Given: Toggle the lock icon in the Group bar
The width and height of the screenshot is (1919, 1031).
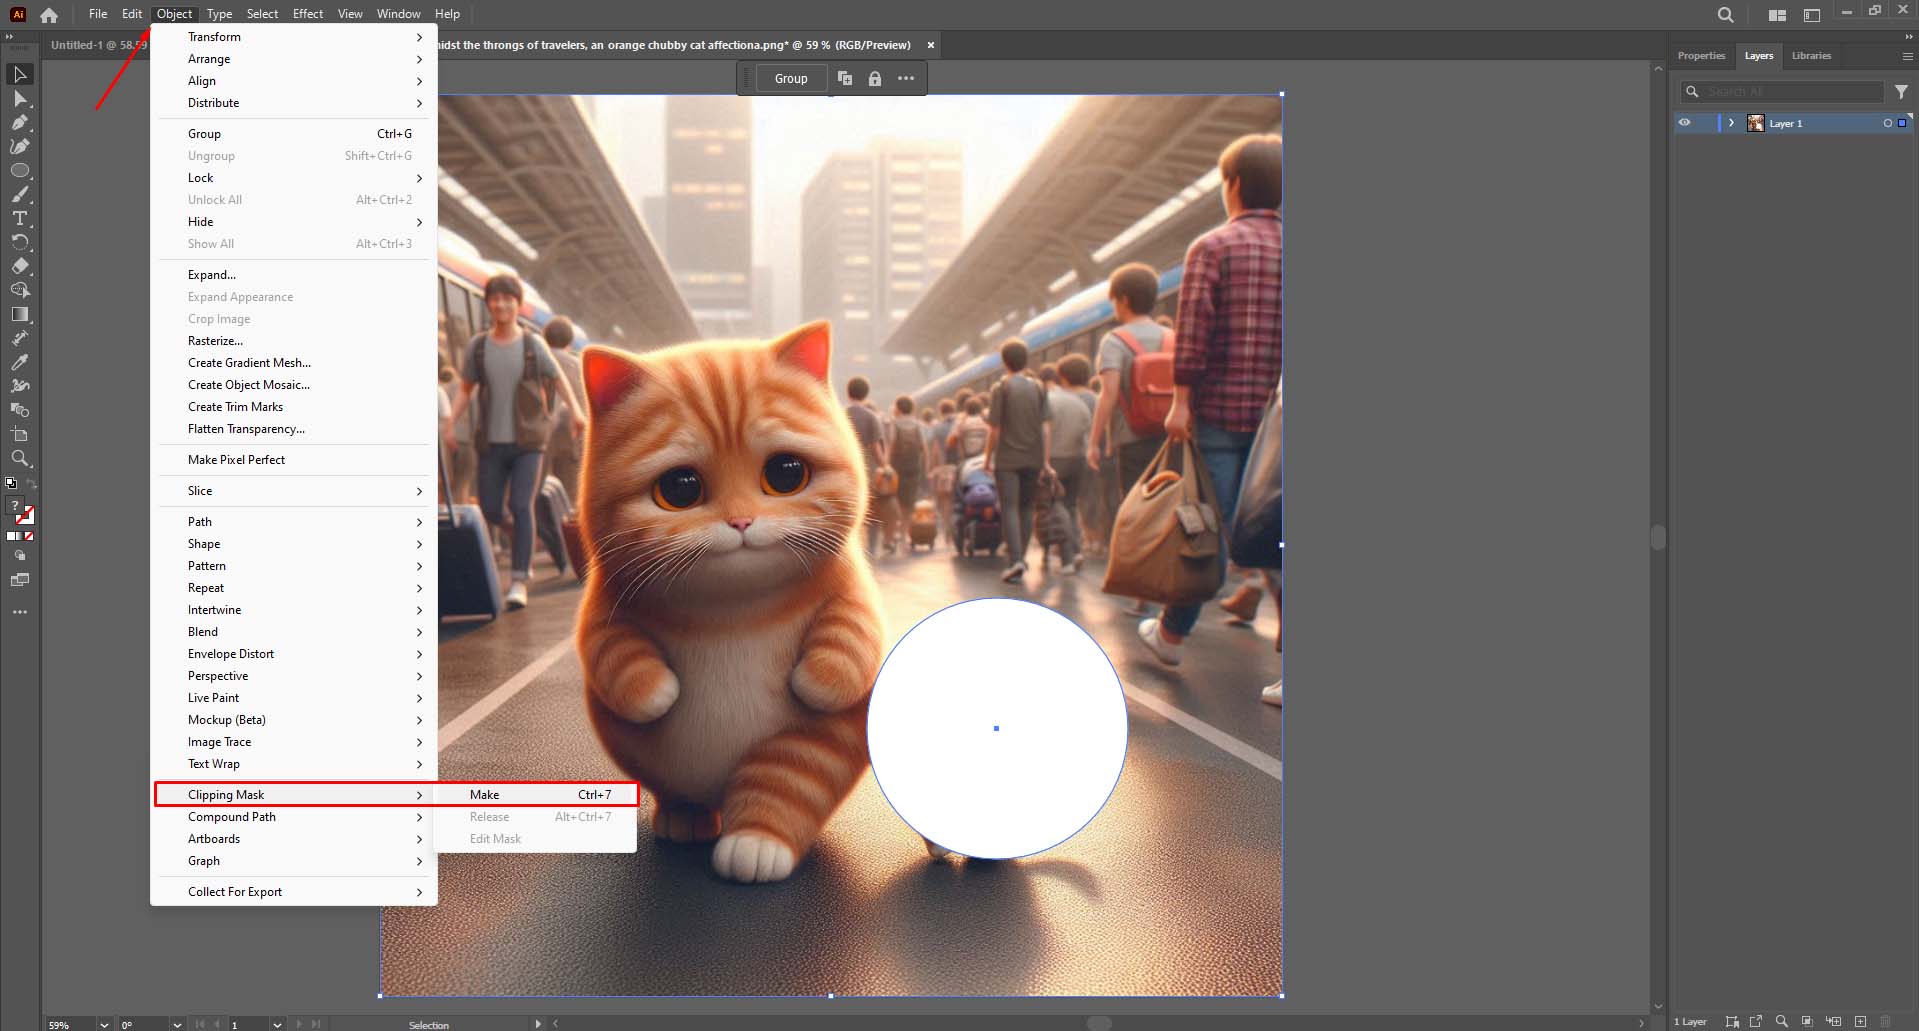Looking at the screenshot, I should pos(875,78).
